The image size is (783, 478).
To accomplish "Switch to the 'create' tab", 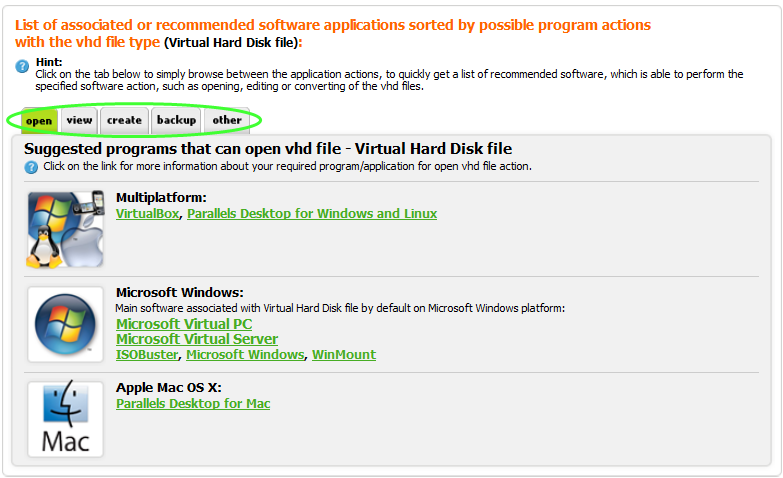I will pyautogui.click(x=124, y=120).
